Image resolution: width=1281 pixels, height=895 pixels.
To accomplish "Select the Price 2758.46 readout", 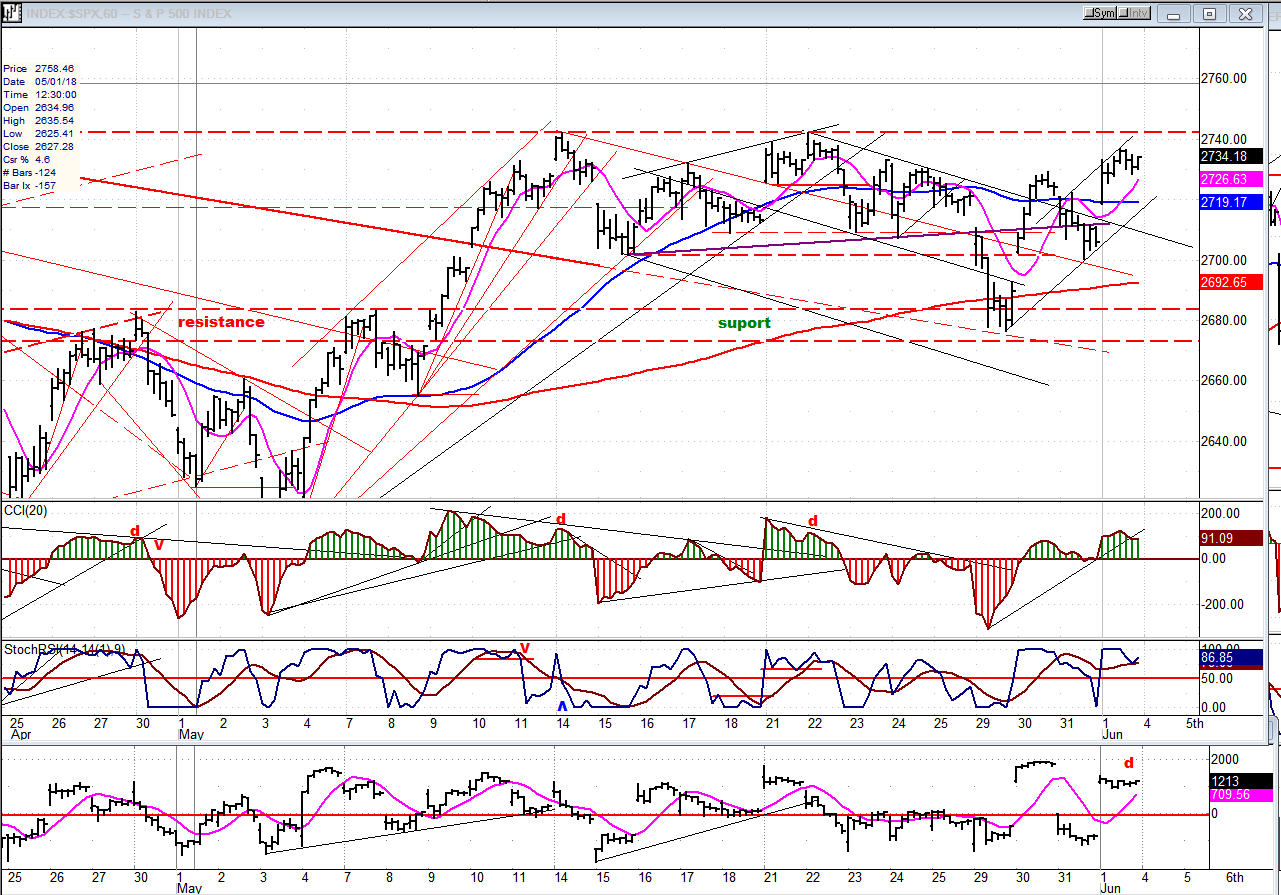I will pyautogui.click(x=39, y=69).
